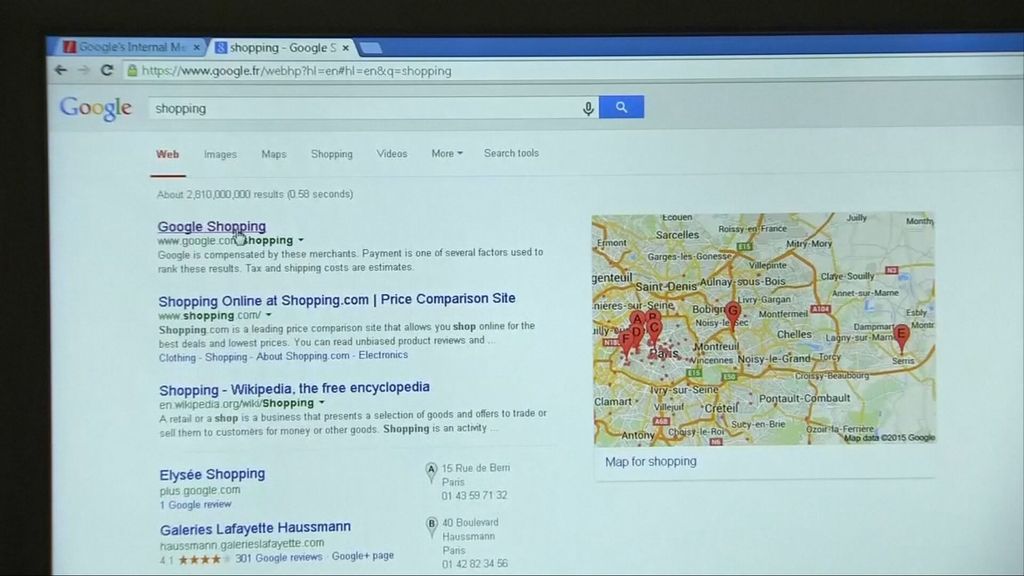
Task: Close the Google's Internal Me tab
Action: click(x=196, y=48)
